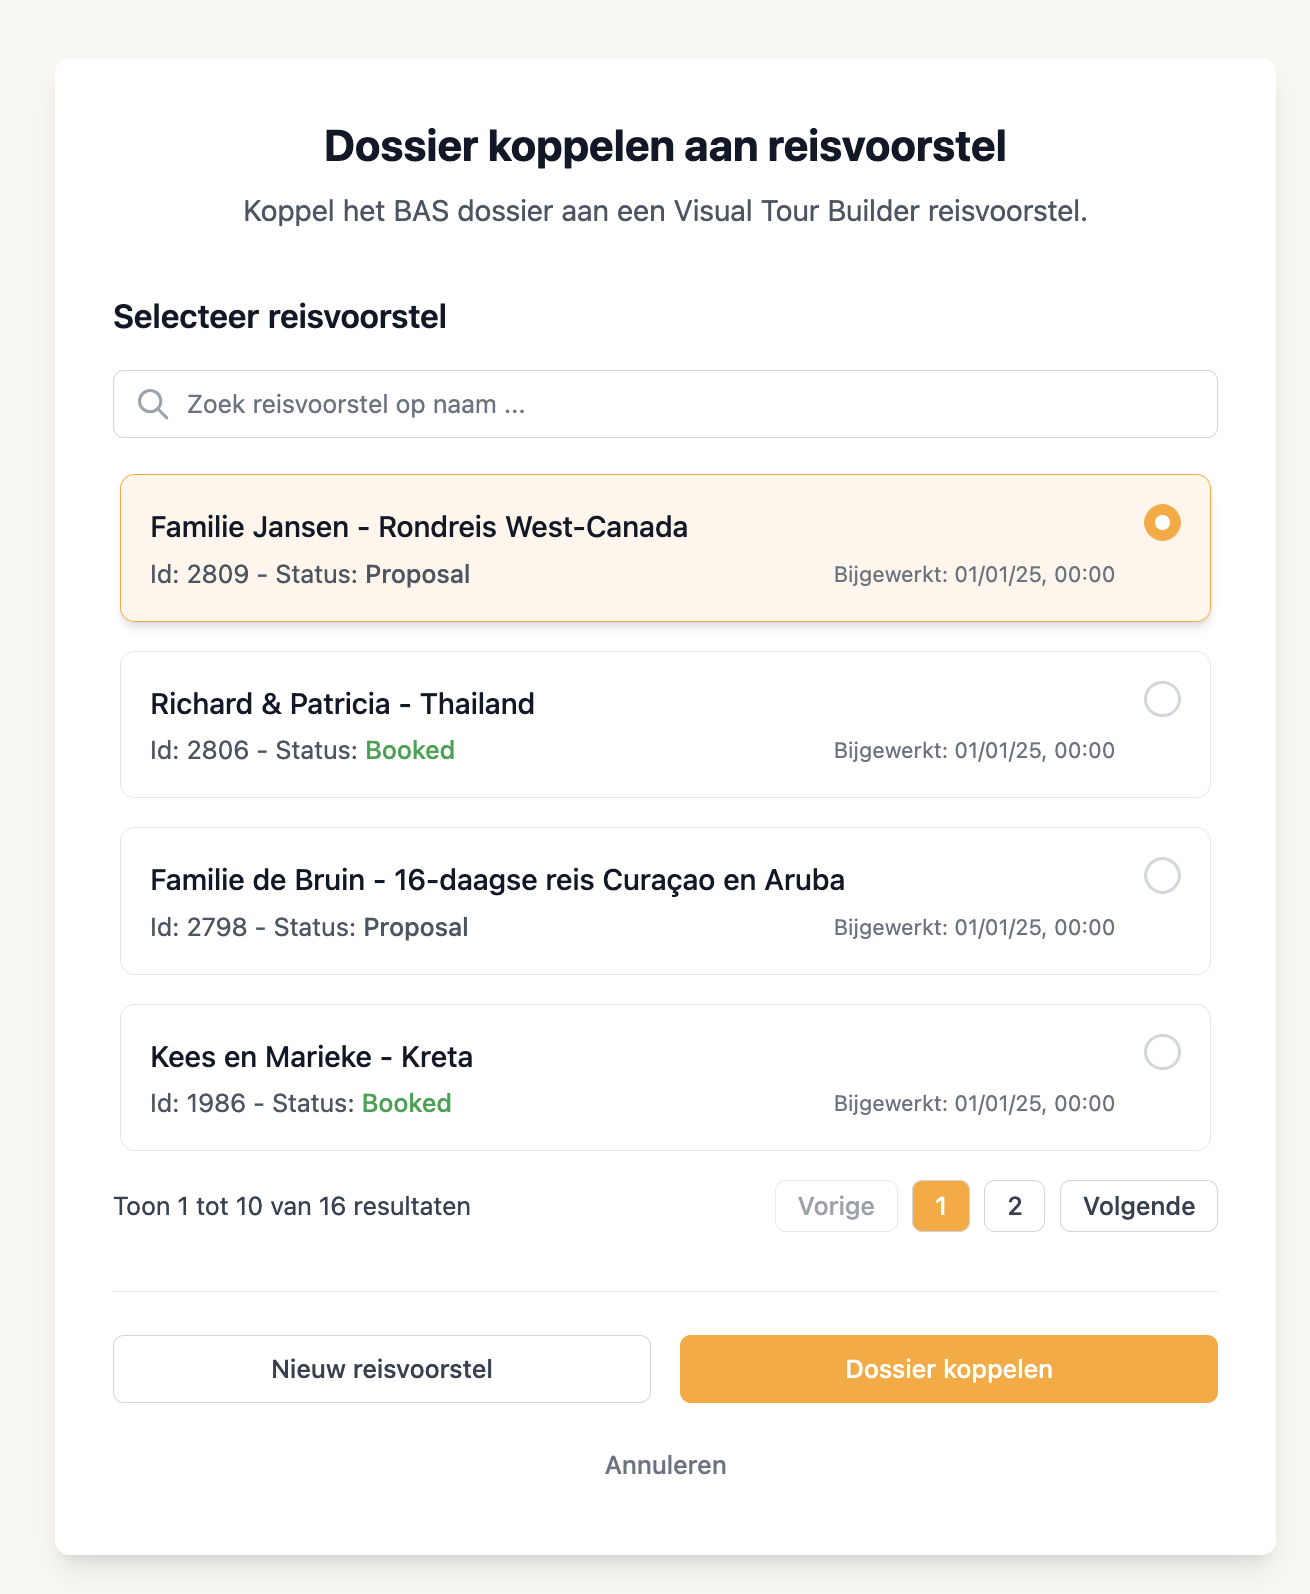Go to page 2 of results

[1014, 1206]
